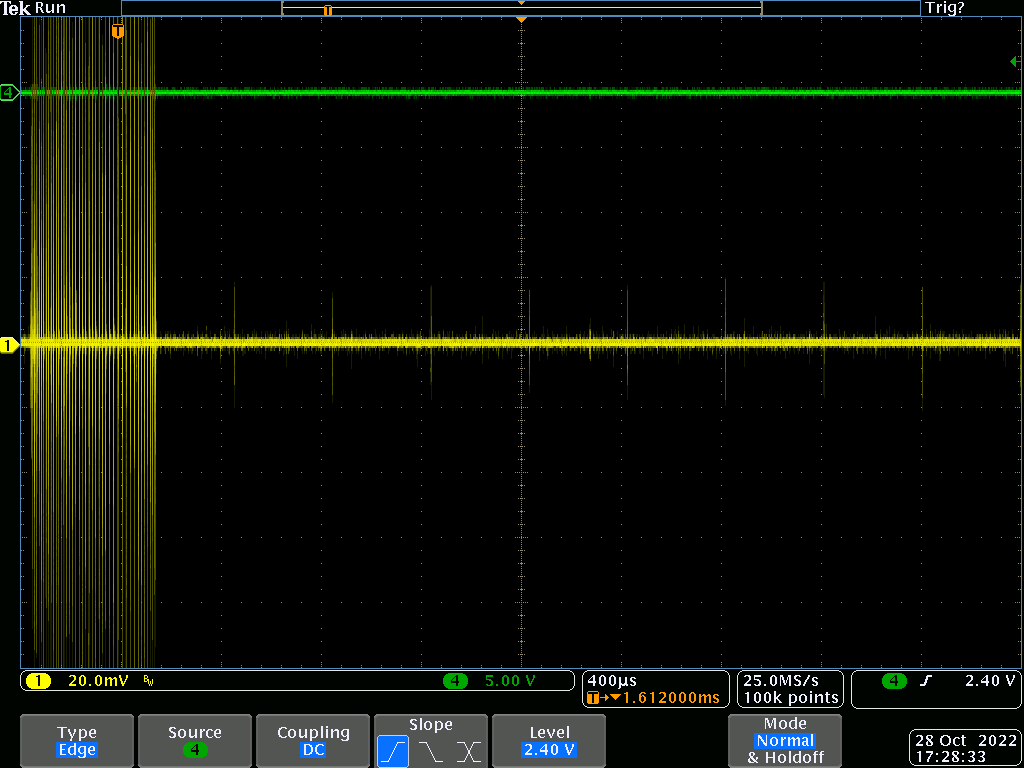
Task: Click the green channel 4 badge in readout
Action: tap(455, 681)
